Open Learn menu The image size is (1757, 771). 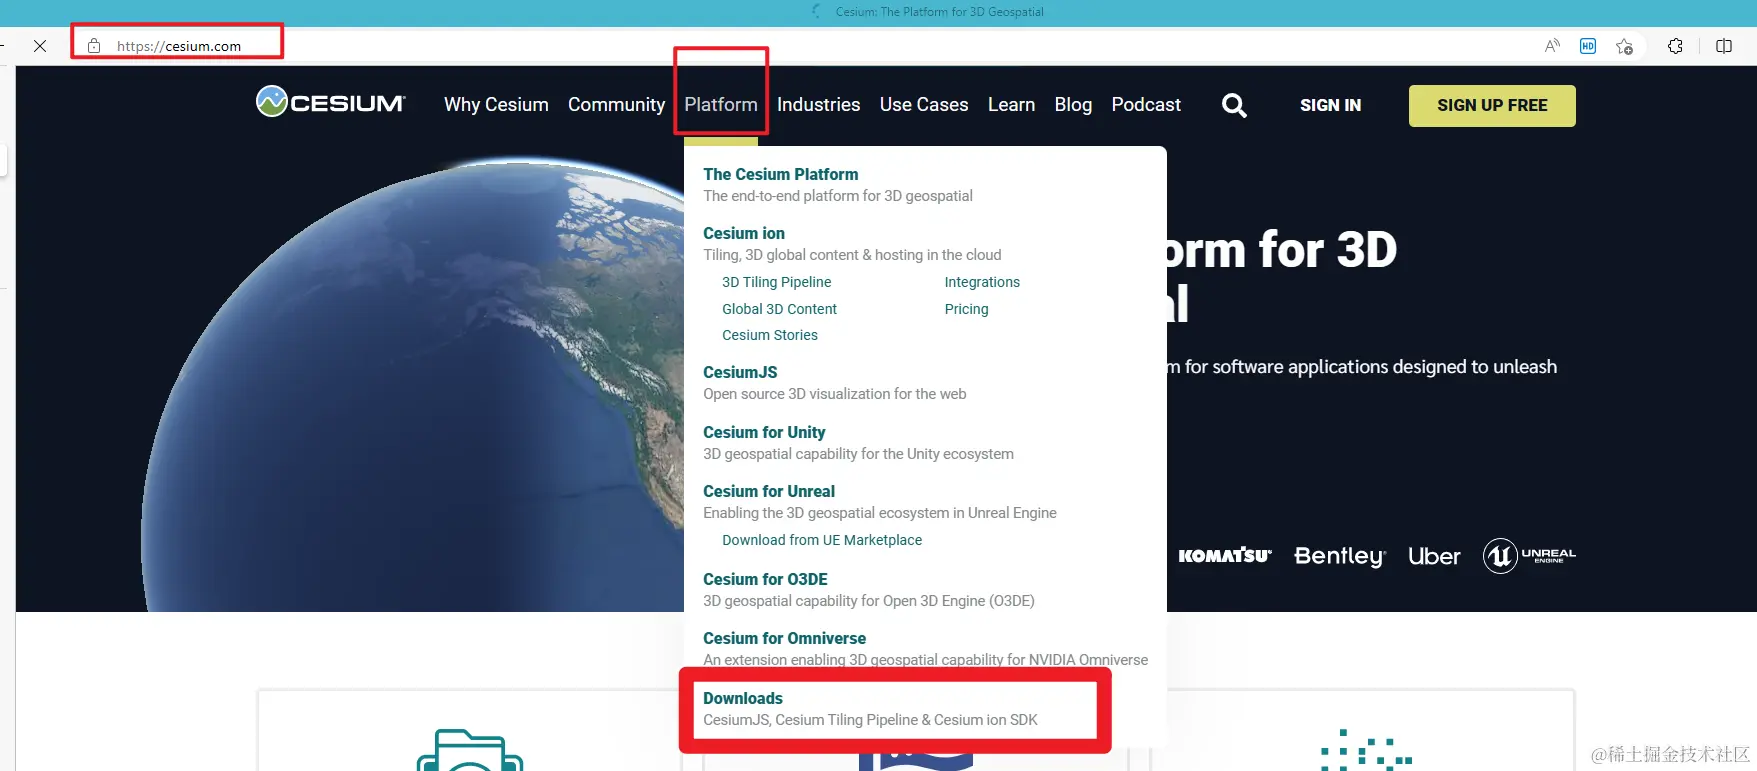[1011, 105]
